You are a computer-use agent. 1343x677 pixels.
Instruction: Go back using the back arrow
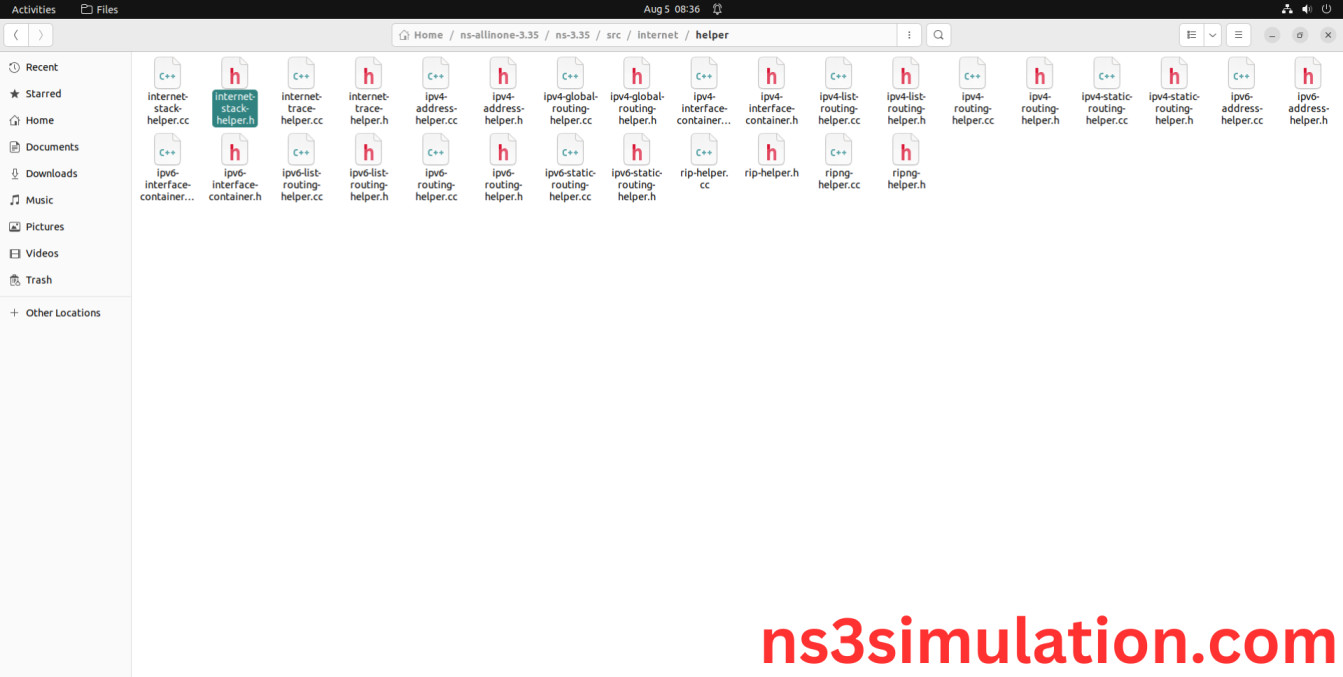[16, 35]
